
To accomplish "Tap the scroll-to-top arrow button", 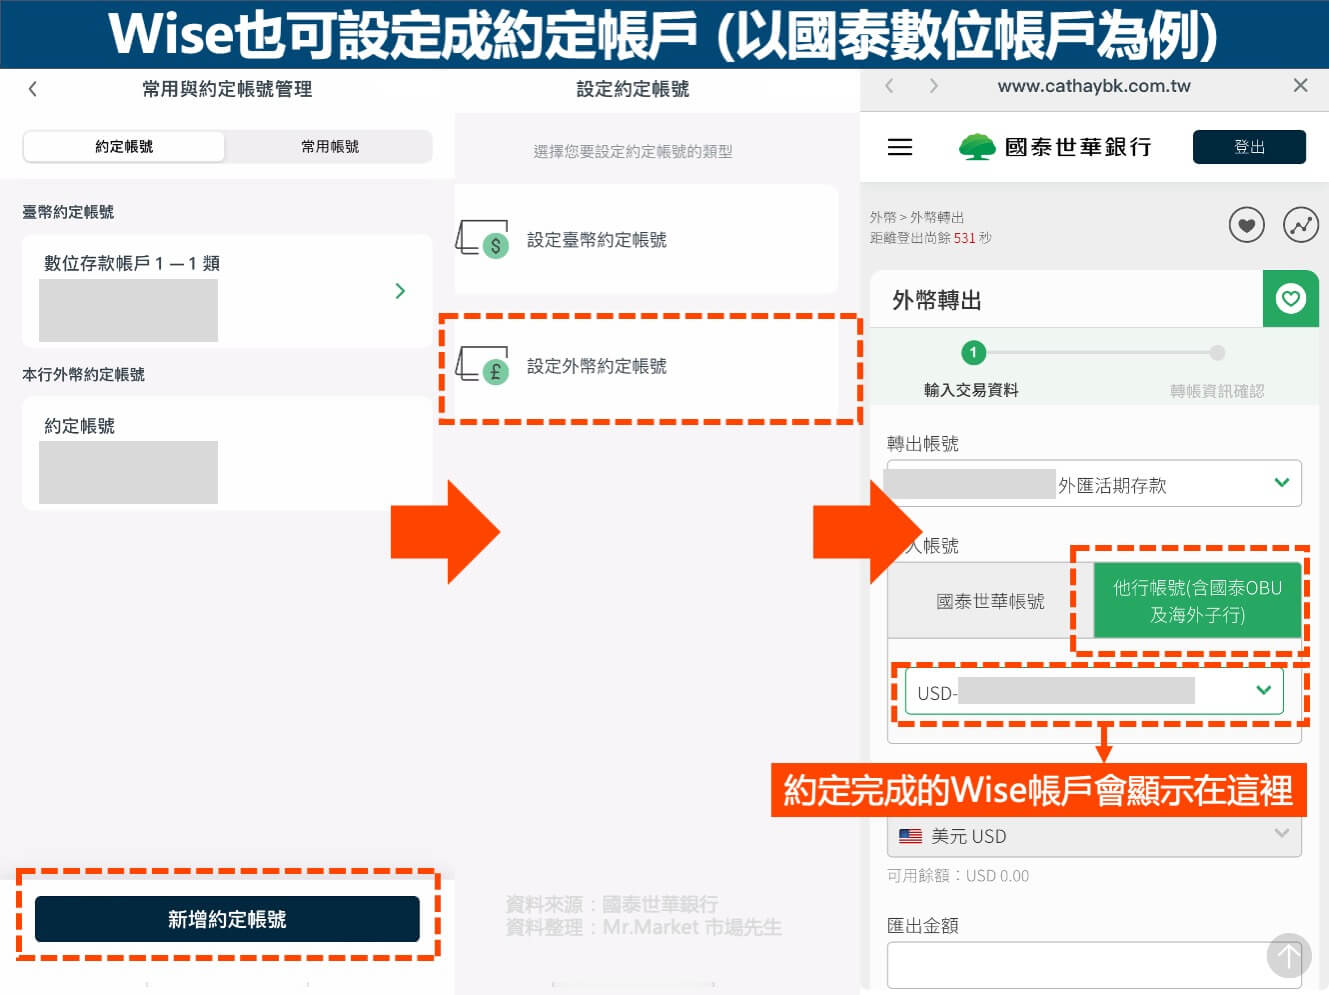I will click(x=1289, y=956).
